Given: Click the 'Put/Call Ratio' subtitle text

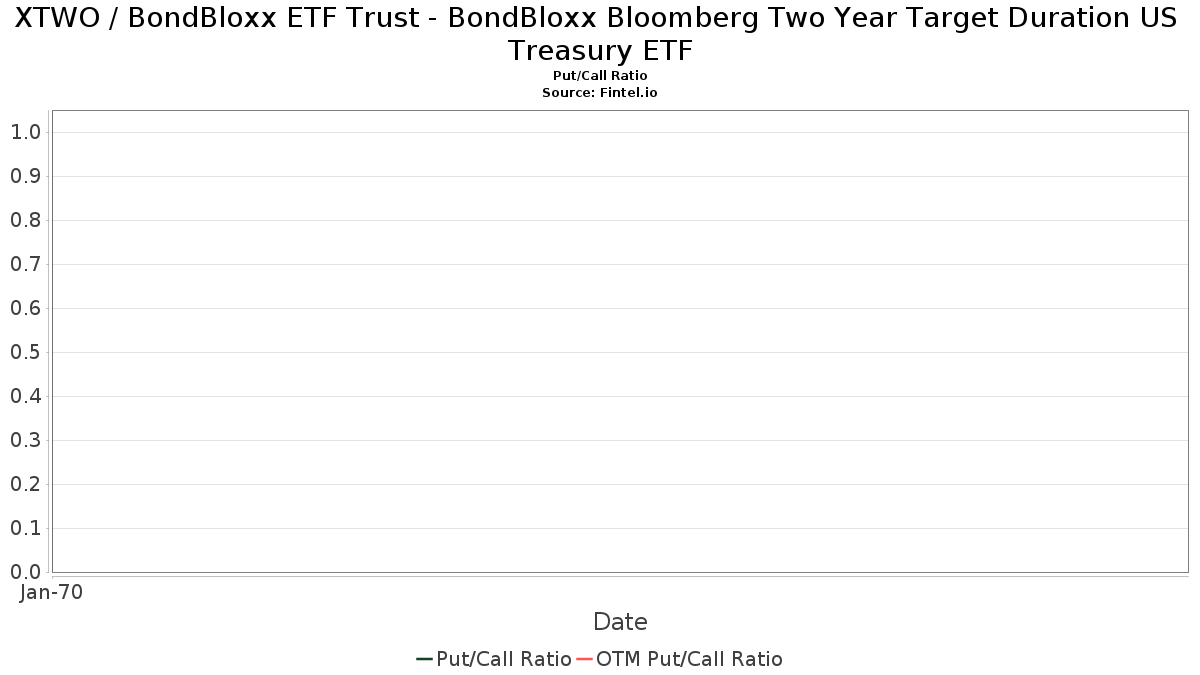Looking at the screenshot, I should [x=600, y=76].
